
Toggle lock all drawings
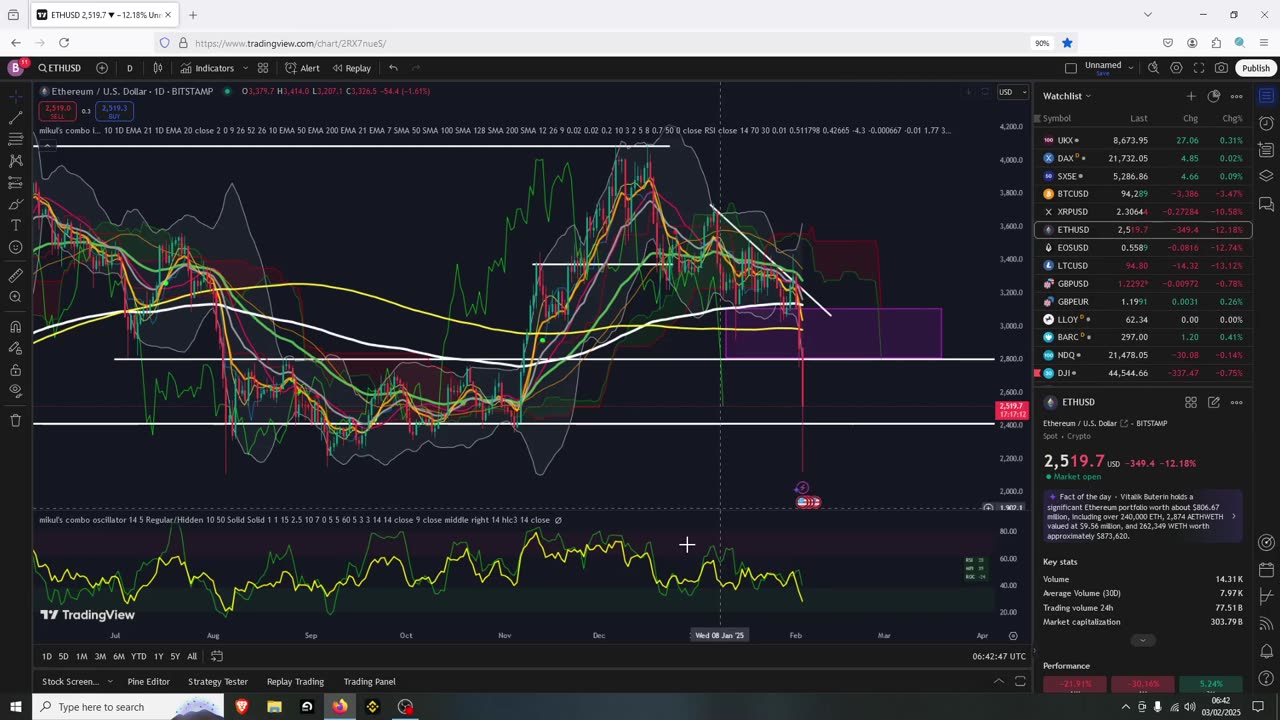coord(15,369)
